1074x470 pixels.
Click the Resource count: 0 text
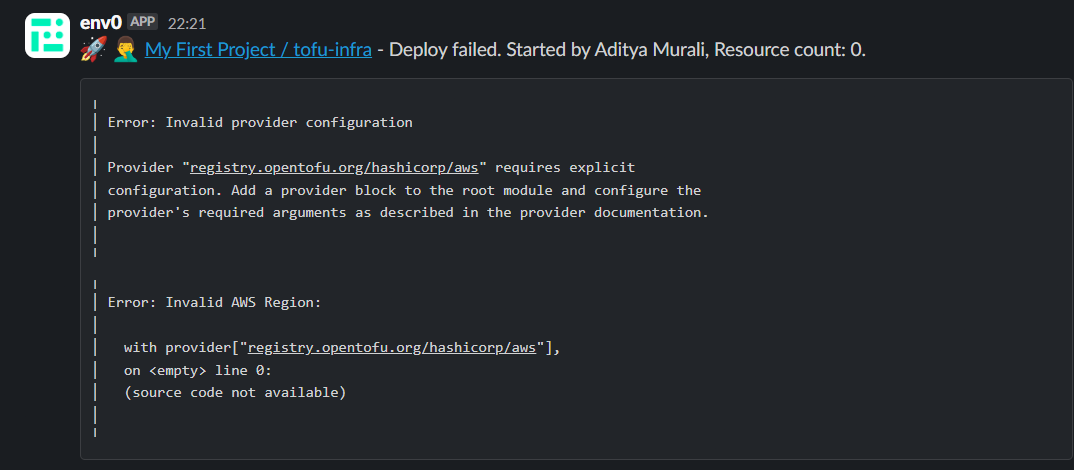[x=790, y=50]
